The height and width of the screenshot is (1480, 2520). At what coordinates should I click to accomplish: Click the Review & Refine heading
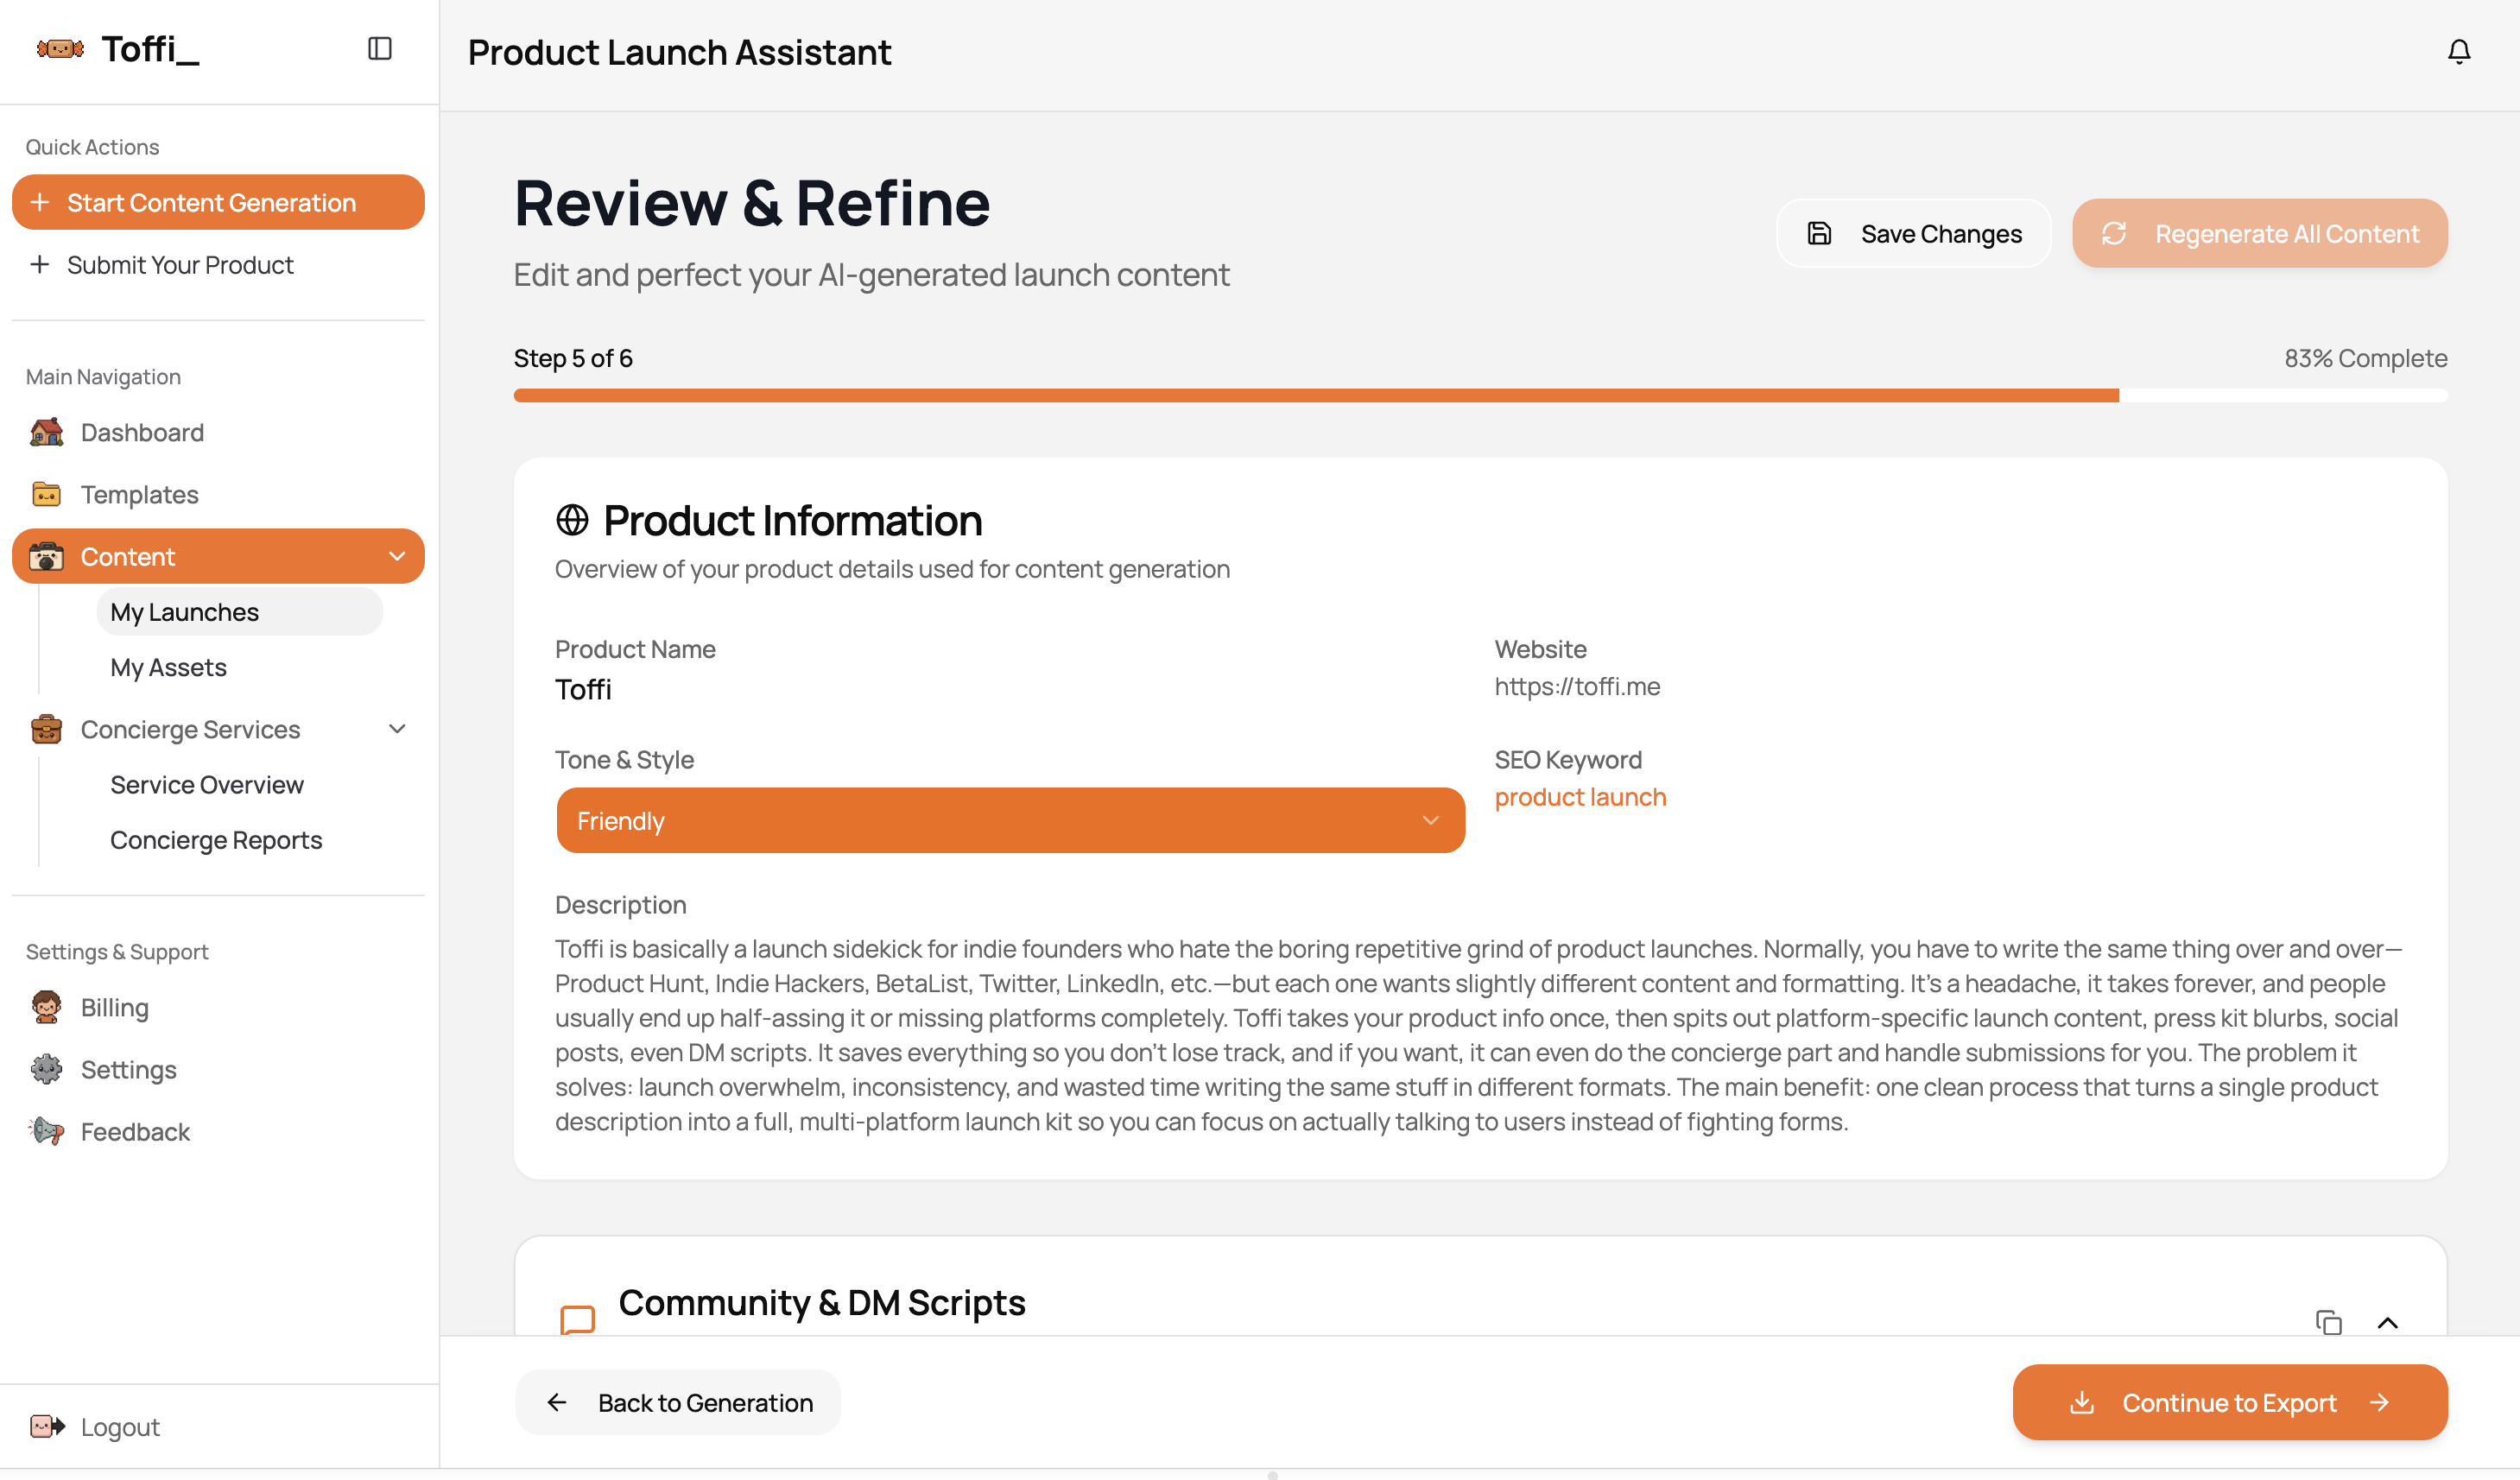752,203
